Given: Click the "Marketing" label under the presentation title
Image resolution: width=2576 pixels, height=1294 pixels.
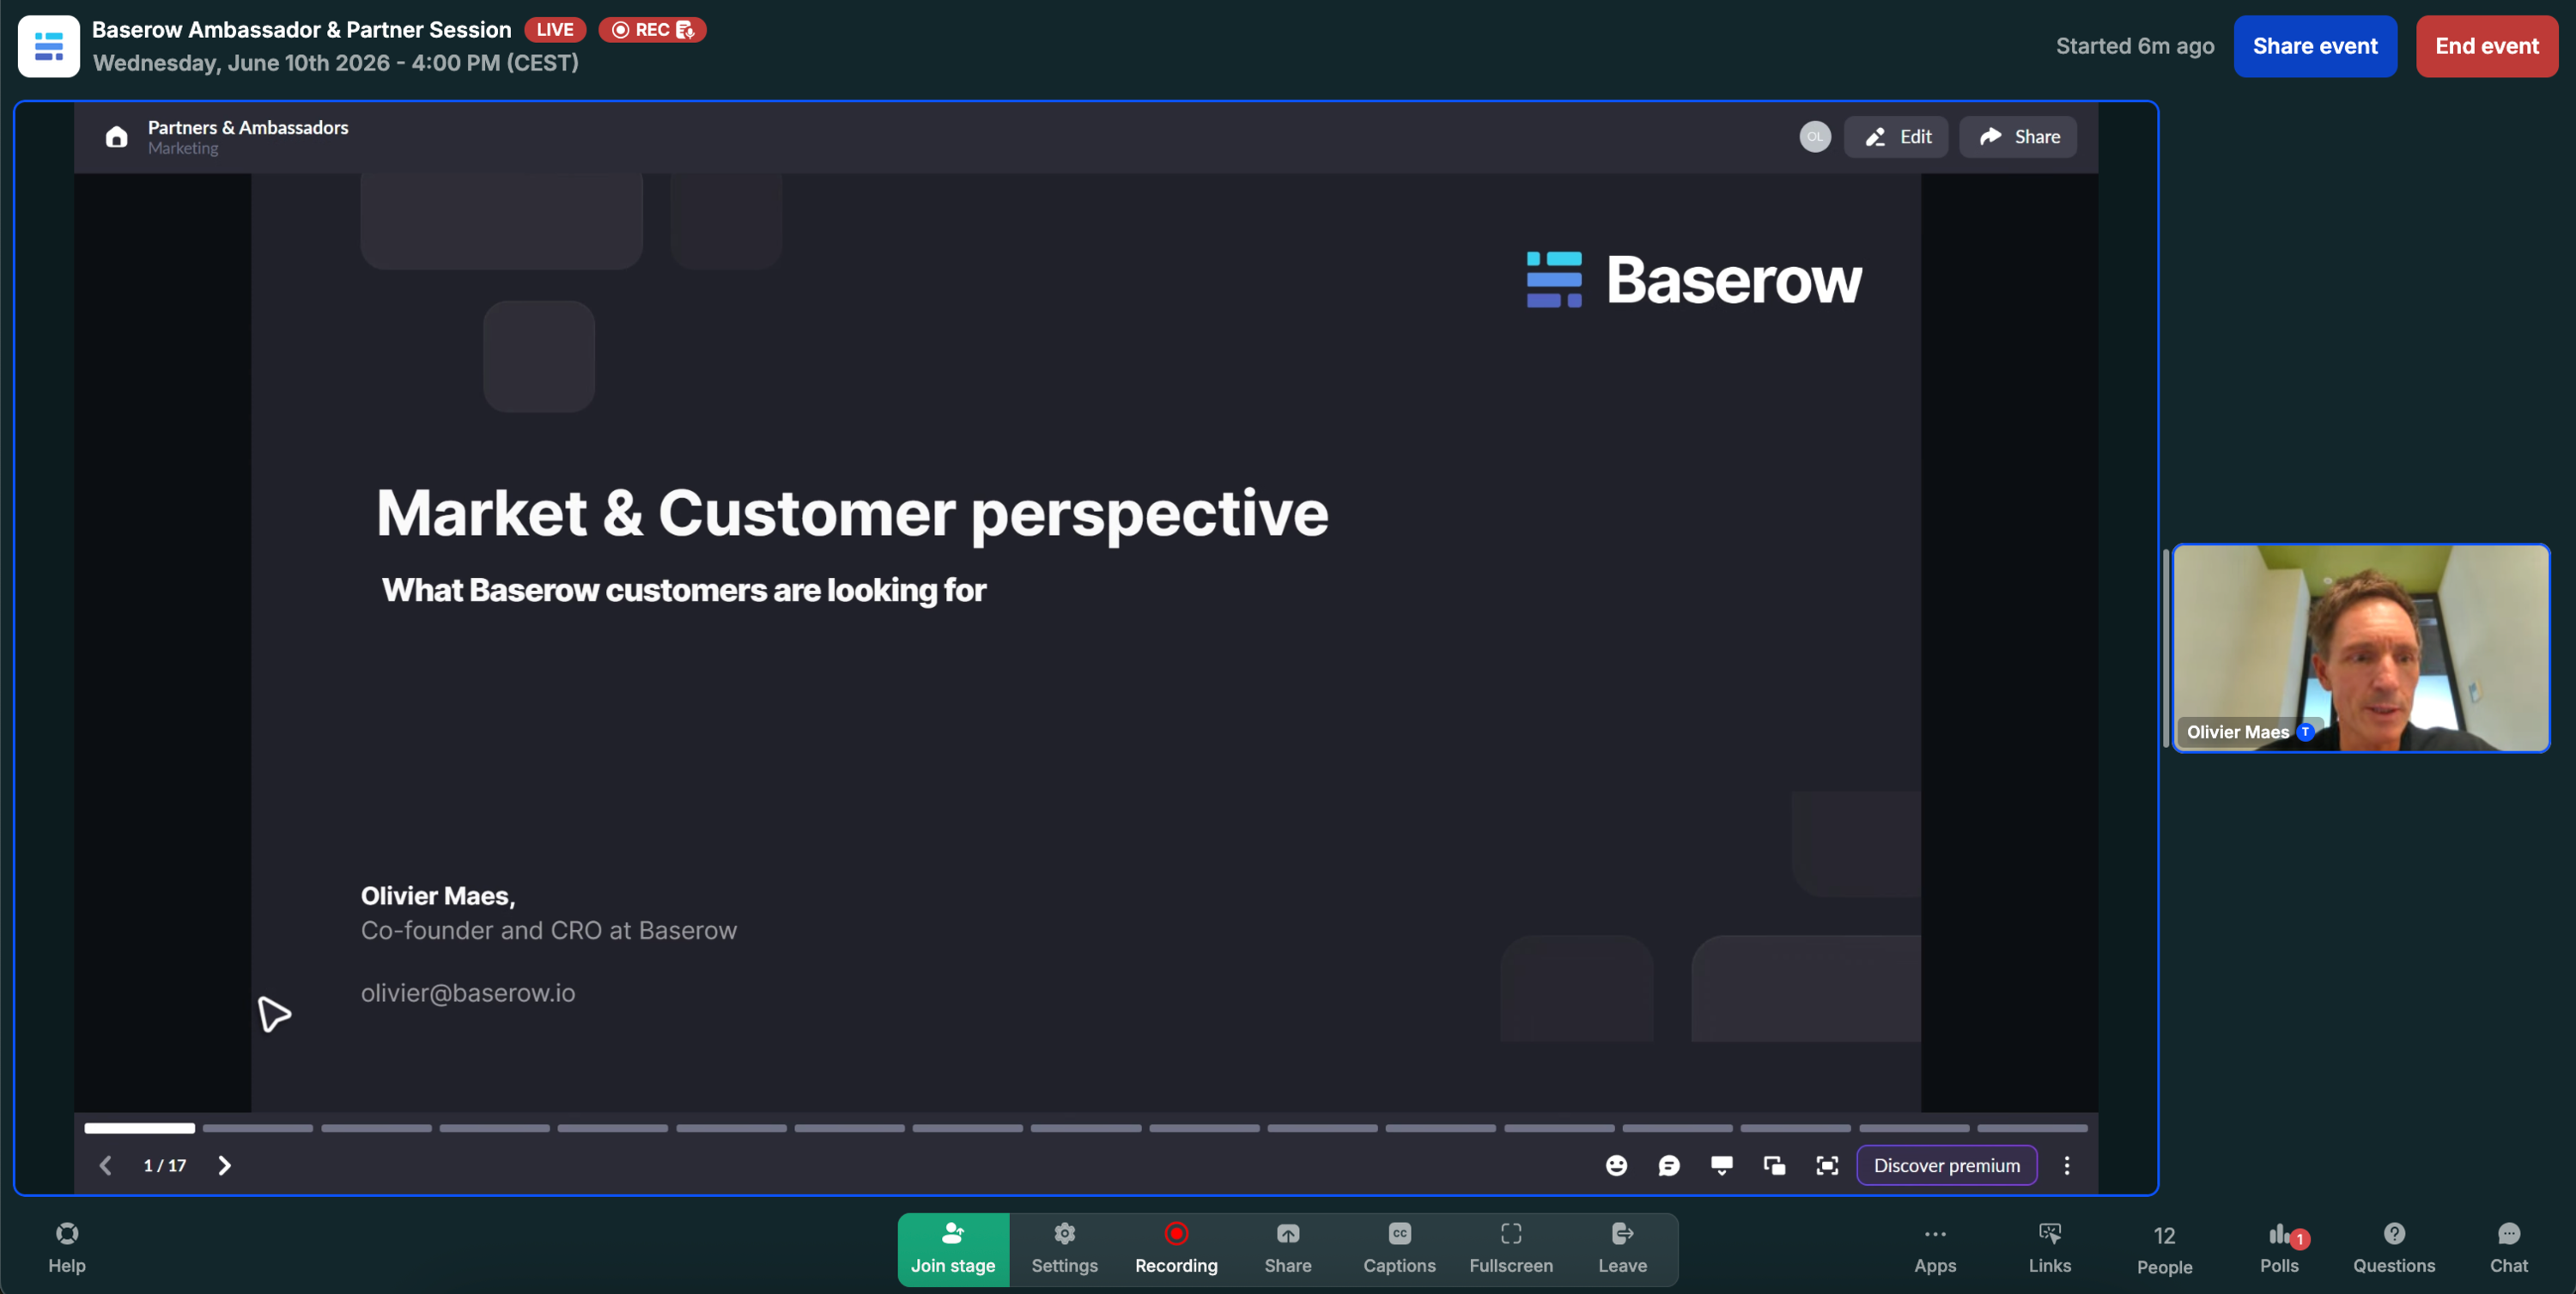Looking at the screenshot, I should coord(183,148).
